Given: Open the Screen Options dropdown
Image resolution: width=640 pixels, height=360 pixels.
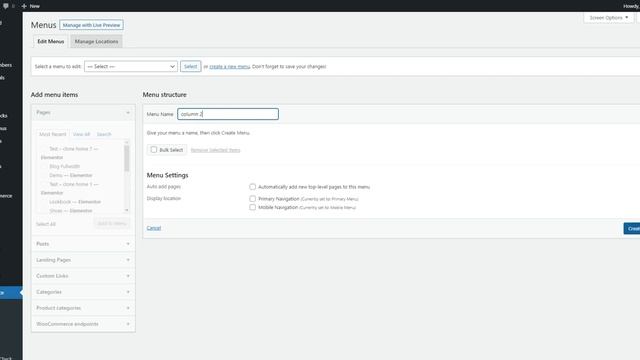Looking at the screenshot, I should point(609,18).
